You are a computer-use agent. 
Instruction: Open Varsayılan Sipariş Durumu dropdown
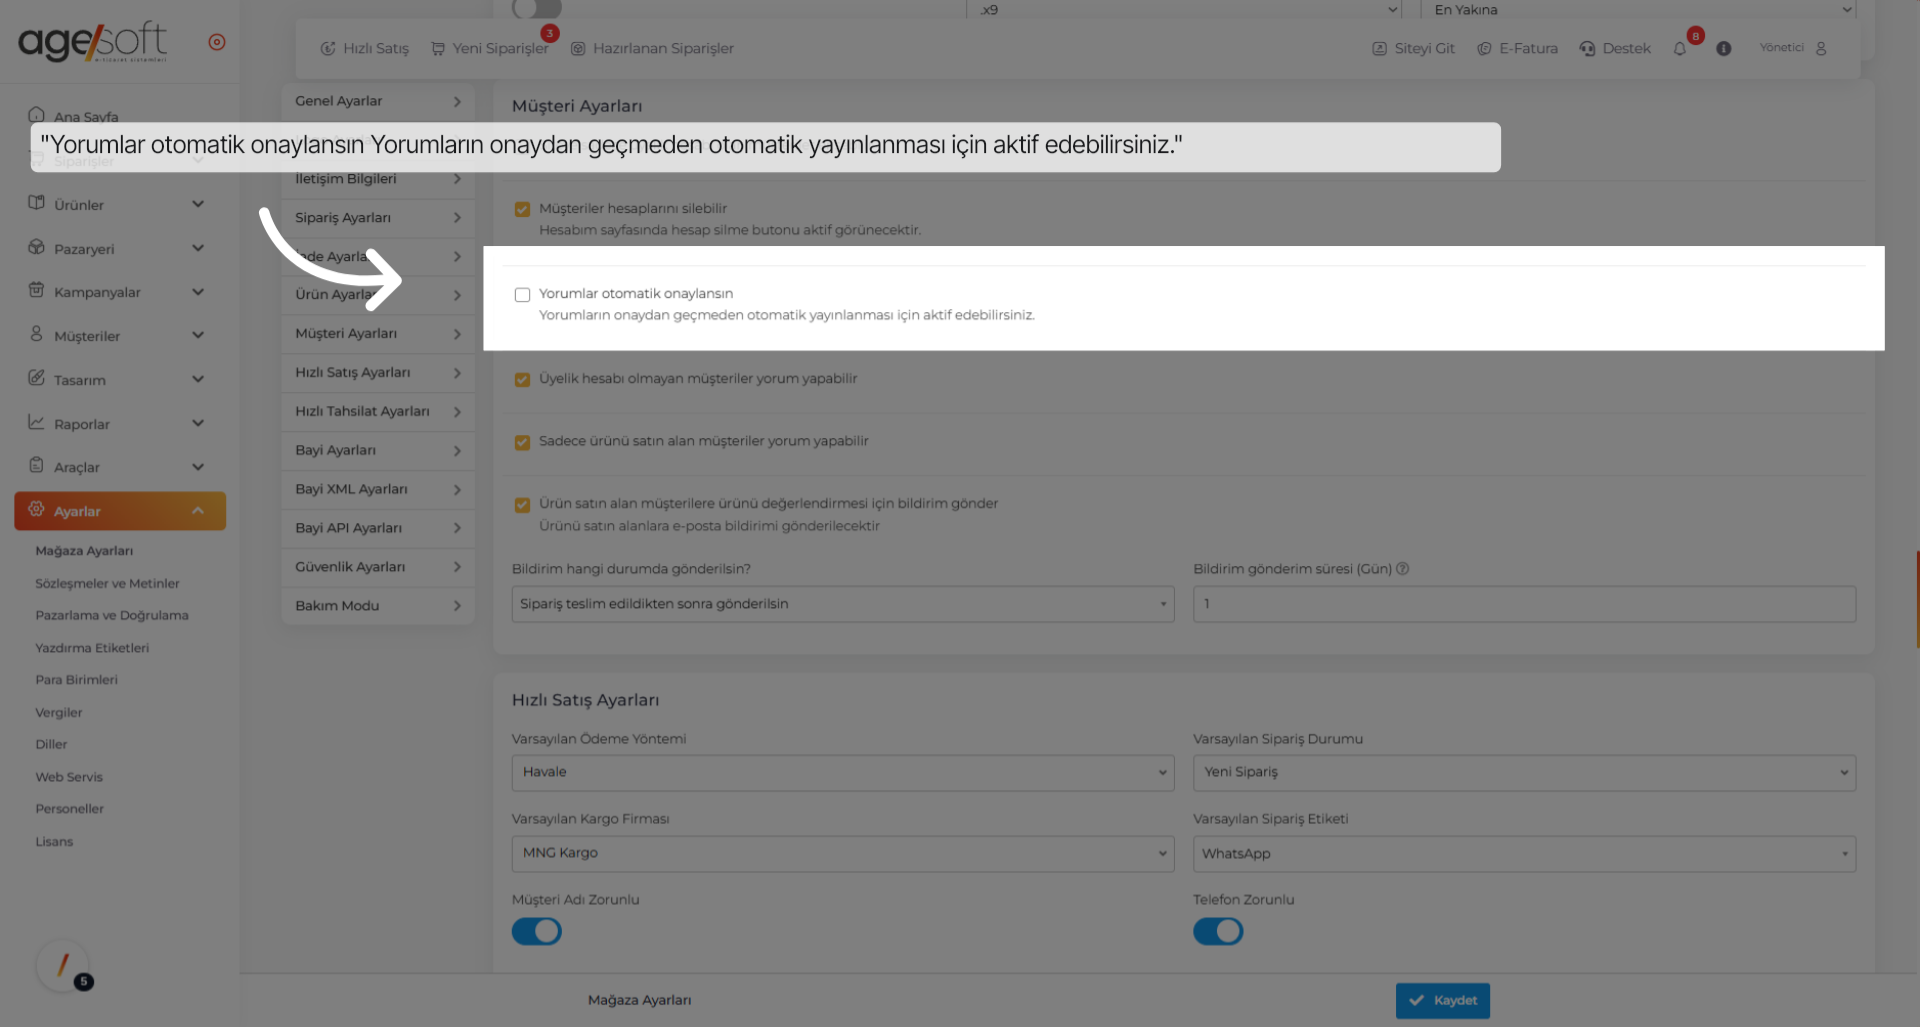1524,772
